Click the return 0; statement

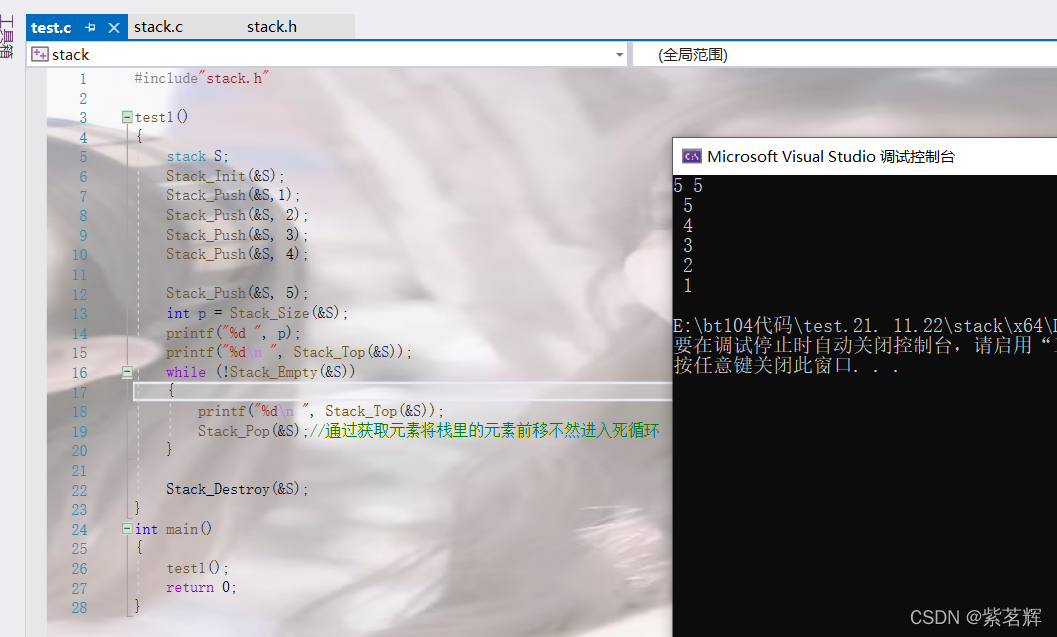202,587
